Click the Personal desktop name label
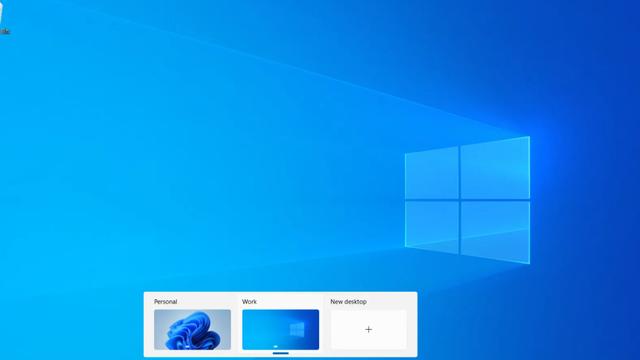Image resolution: width=640 pixels, height=360 pixels. pyautogui.click(x=165, y=302)
